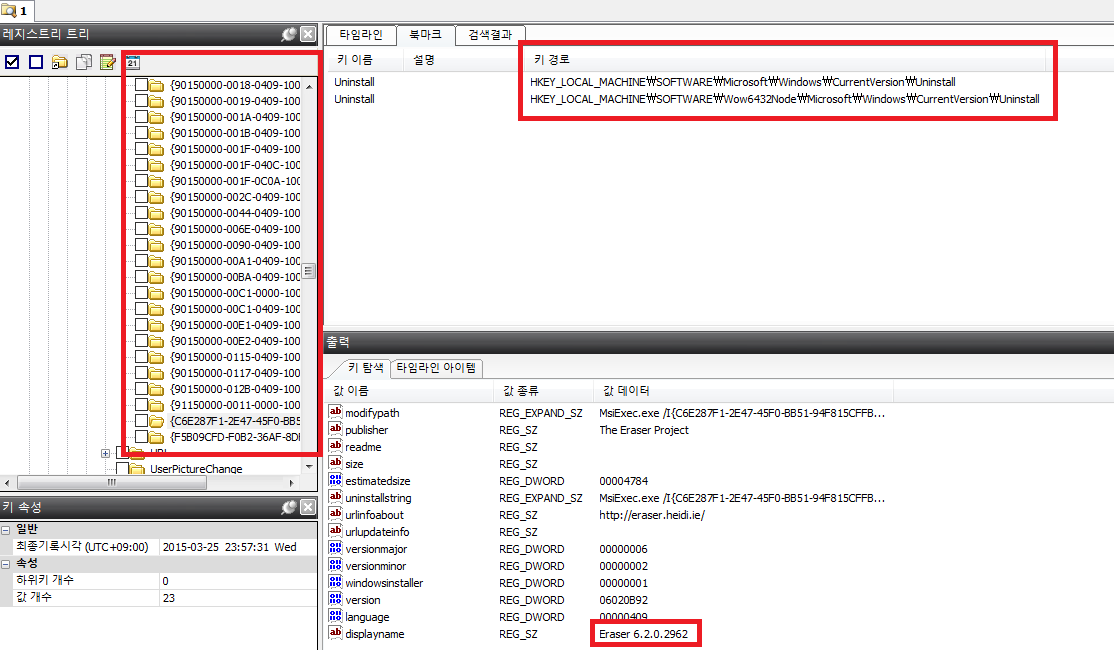Screen dimensions: 1114x650
Task: Check the UserPictureChange key checkbox
Action: point(122,469)
